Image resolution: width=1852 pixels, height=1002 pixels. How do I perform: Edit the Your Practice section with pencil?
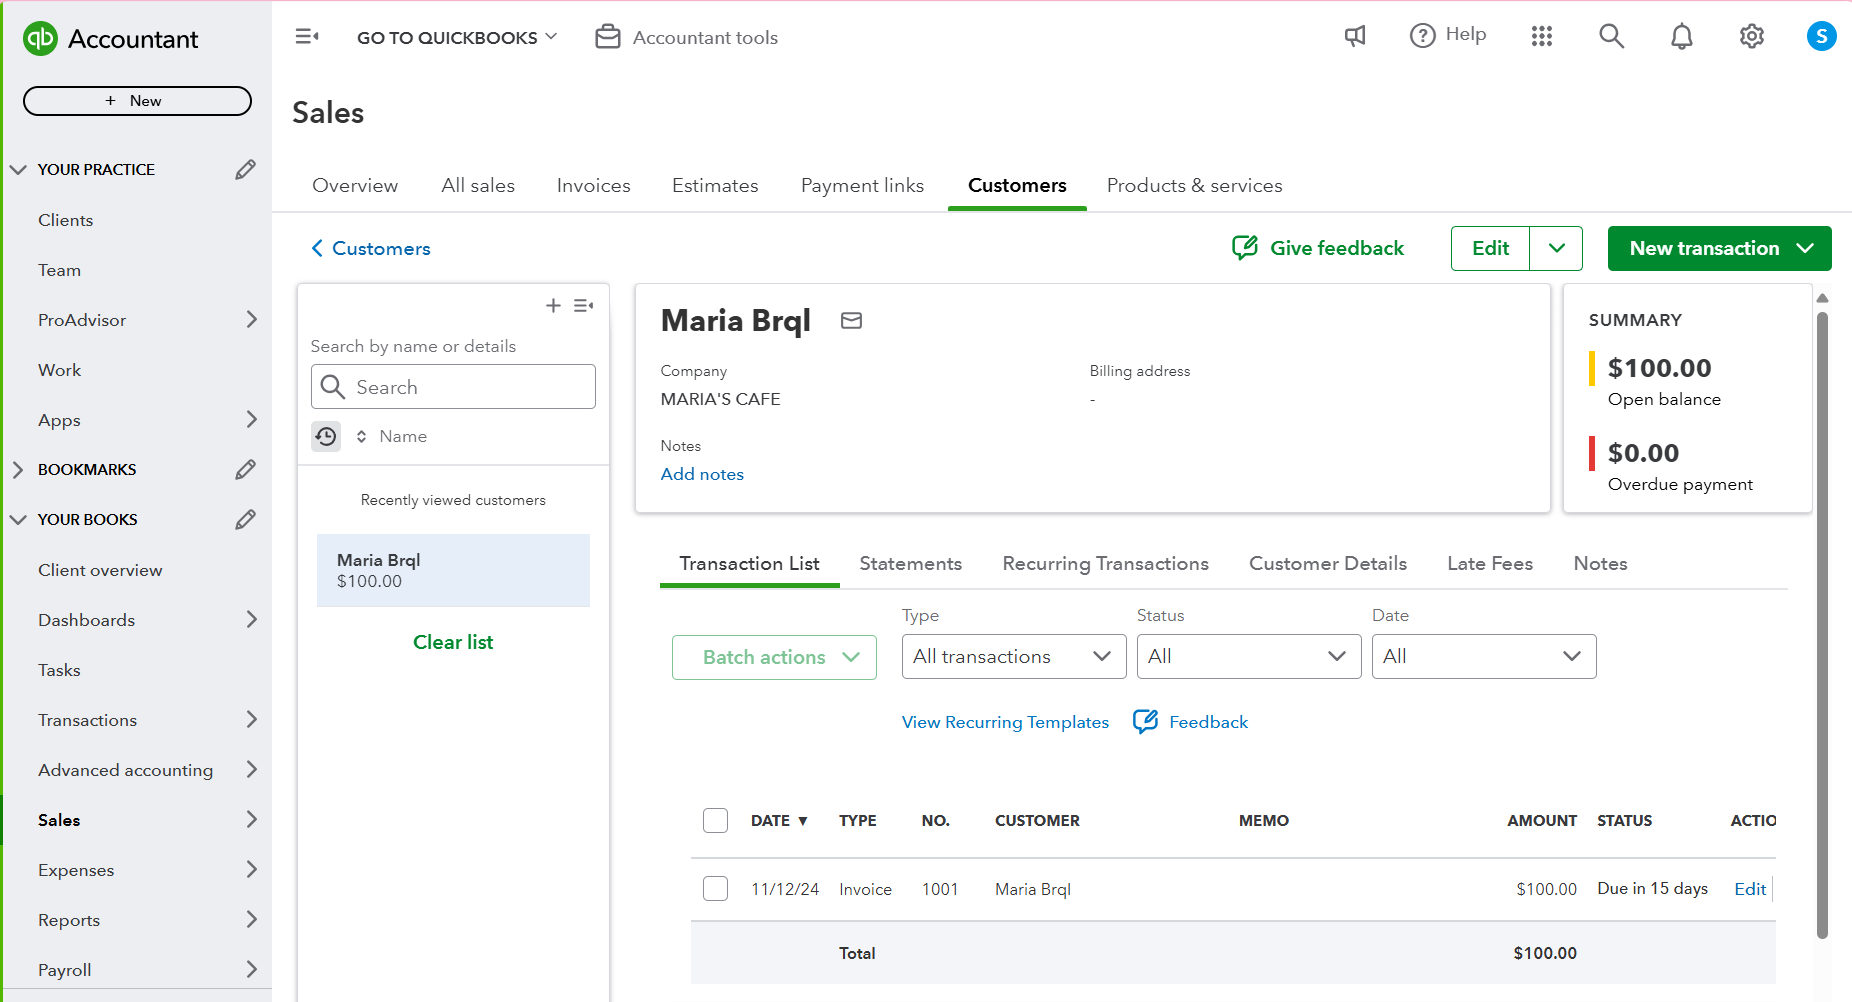245,169
